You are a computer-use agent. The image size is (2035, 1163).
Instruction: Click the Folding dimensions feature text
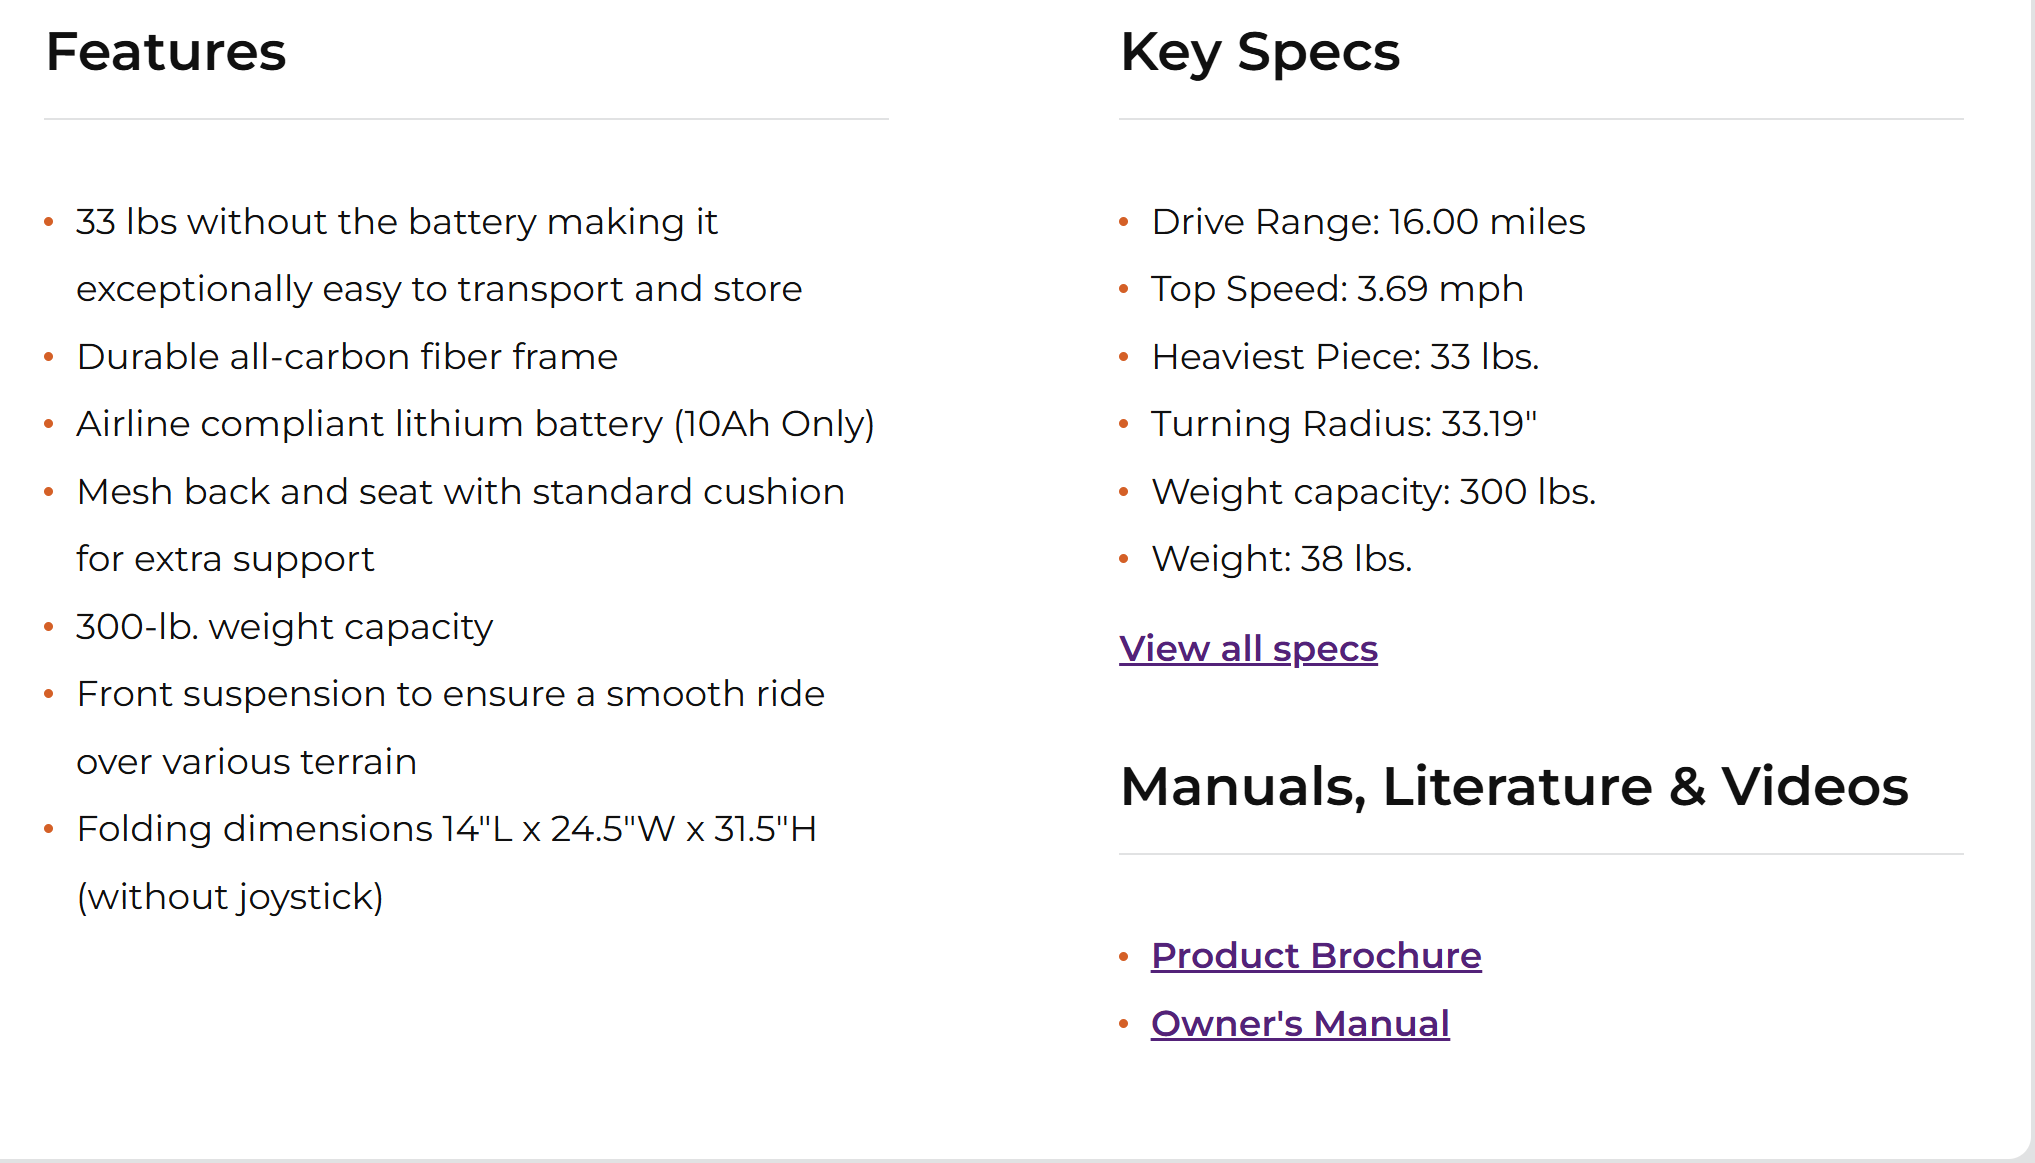446,829
